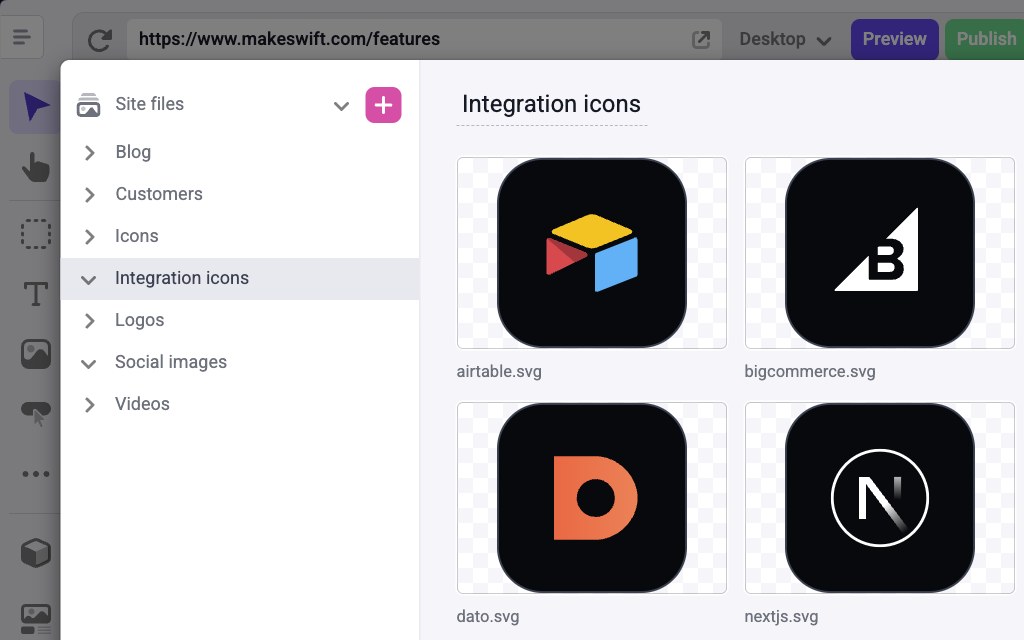The width and height of the screenshot is (1024, 640).
Task: Reload the page with refresh icon
Action: [100, 40]
